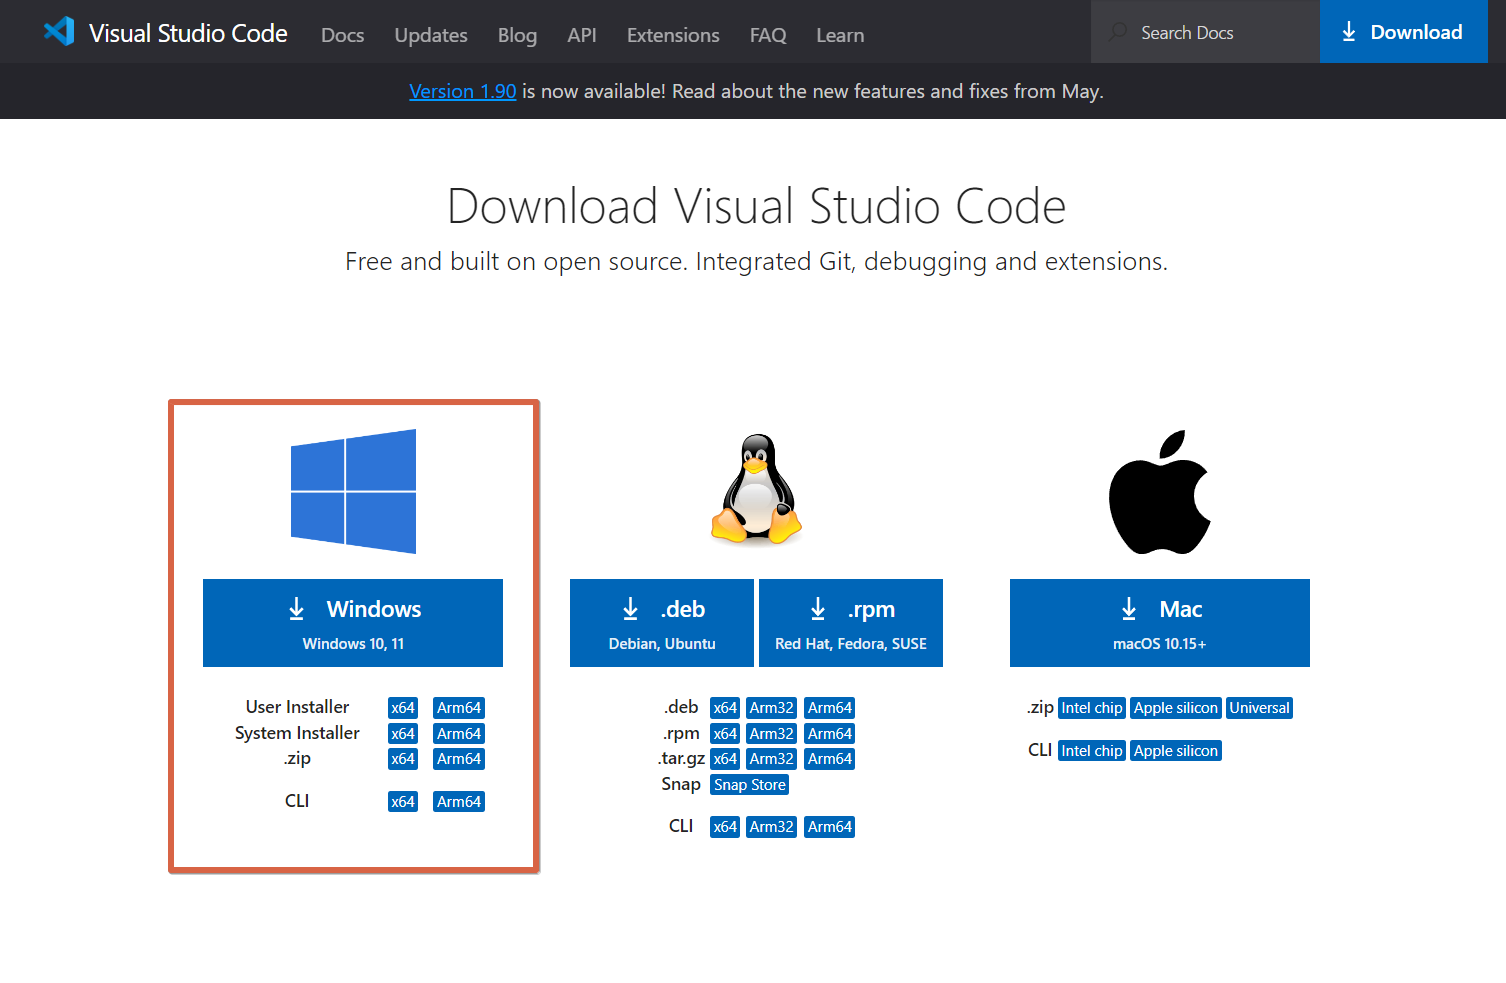Select Arm64 for Windows .zip

point(459,759)
